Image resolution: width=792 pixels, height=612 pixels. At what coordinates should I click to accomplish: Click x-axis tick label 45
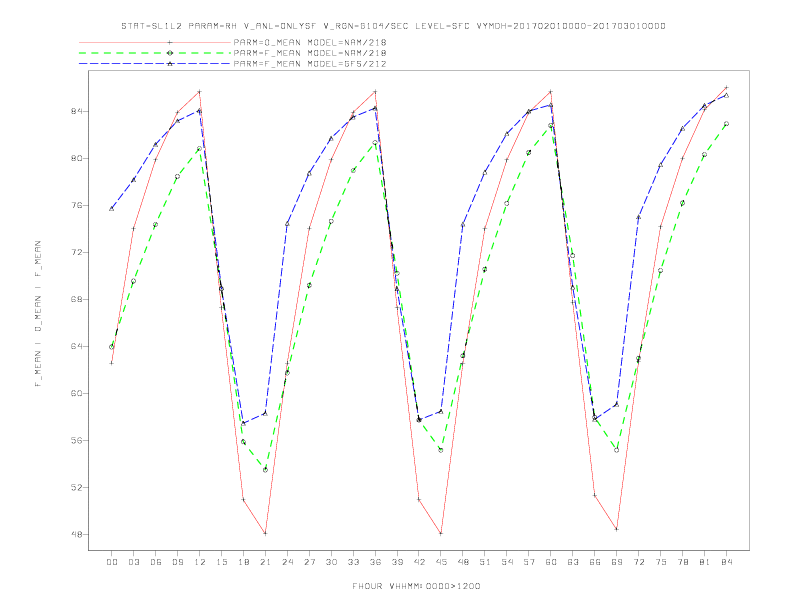pos(441,562)
